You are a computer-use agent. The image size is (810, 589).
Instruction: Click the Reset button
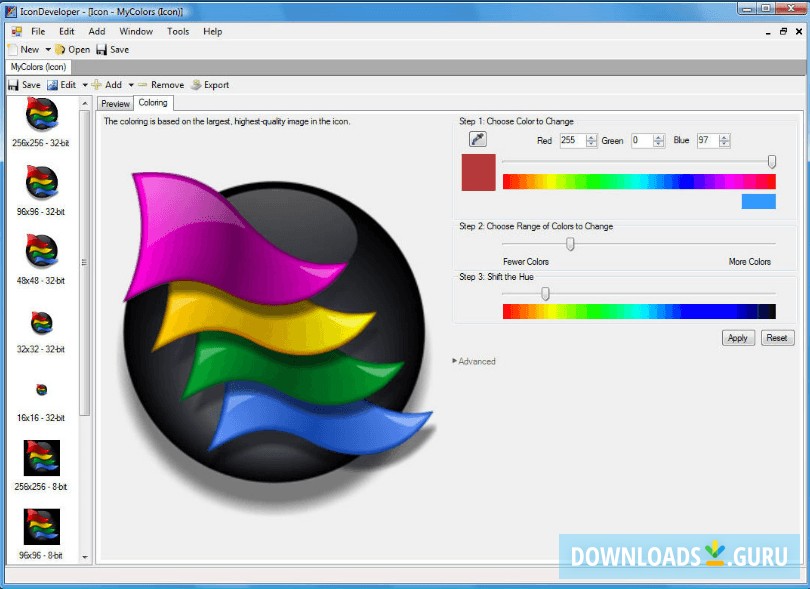777,338
